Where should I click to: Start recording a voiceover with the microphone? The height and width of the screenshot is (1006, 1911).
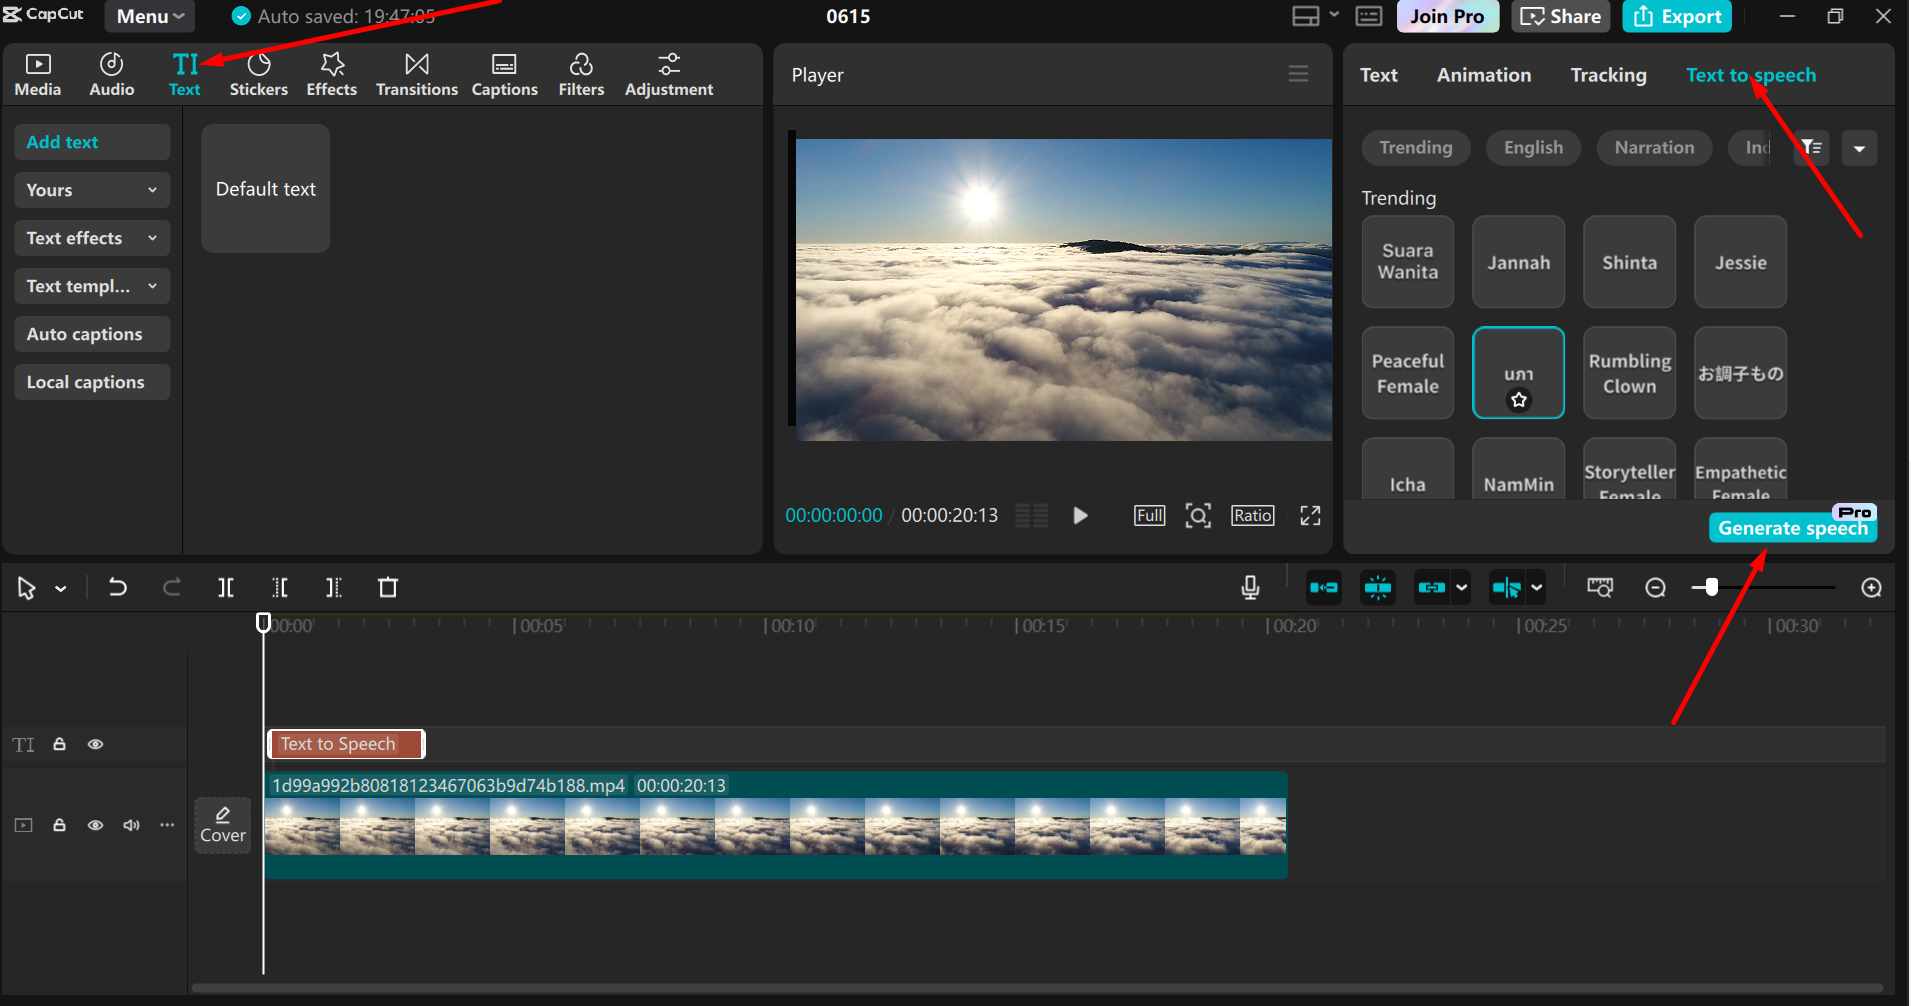pos(1251,587)
